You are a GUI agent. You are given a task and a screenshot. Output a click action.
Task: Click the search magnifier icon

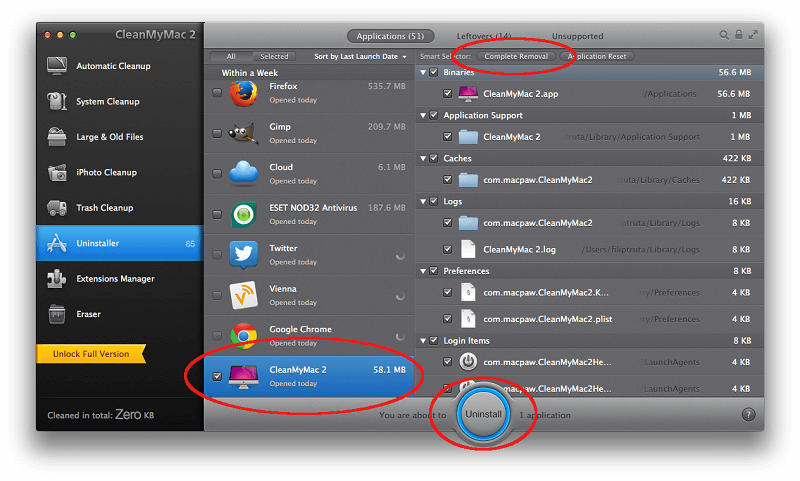coord(723,35)
